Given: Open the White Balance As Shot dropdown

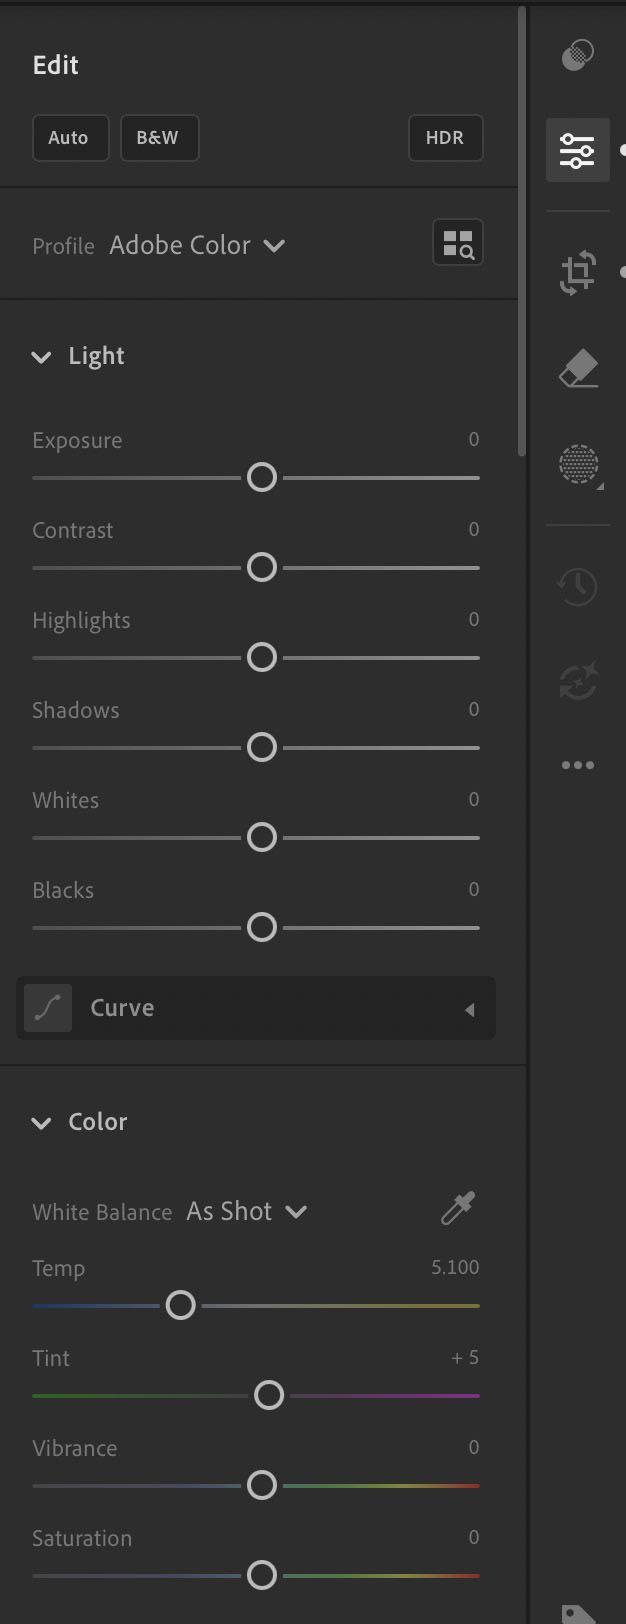Looking at the screenshot, I should coord(246,1212).
